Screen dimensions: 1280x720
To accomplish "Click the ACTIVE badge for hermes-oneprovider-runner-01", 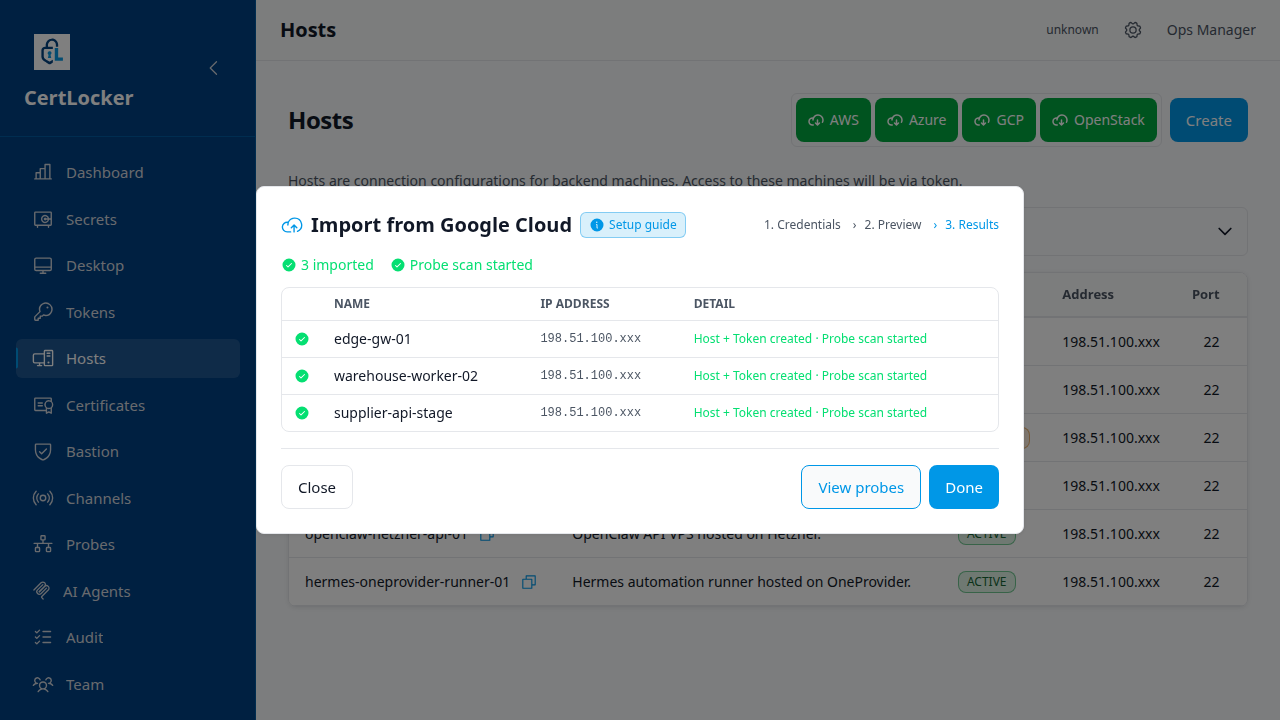I will pos(987,582).
